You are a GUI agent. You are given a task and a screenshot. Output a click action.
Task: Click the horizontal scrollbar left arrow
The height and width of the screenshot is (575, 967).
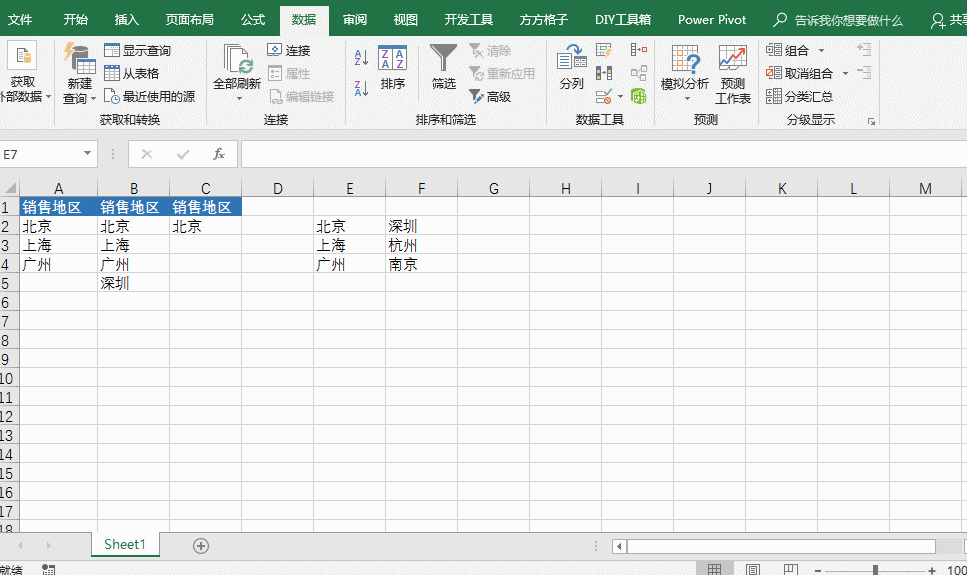pyautogui.click(x=619, y=546)
